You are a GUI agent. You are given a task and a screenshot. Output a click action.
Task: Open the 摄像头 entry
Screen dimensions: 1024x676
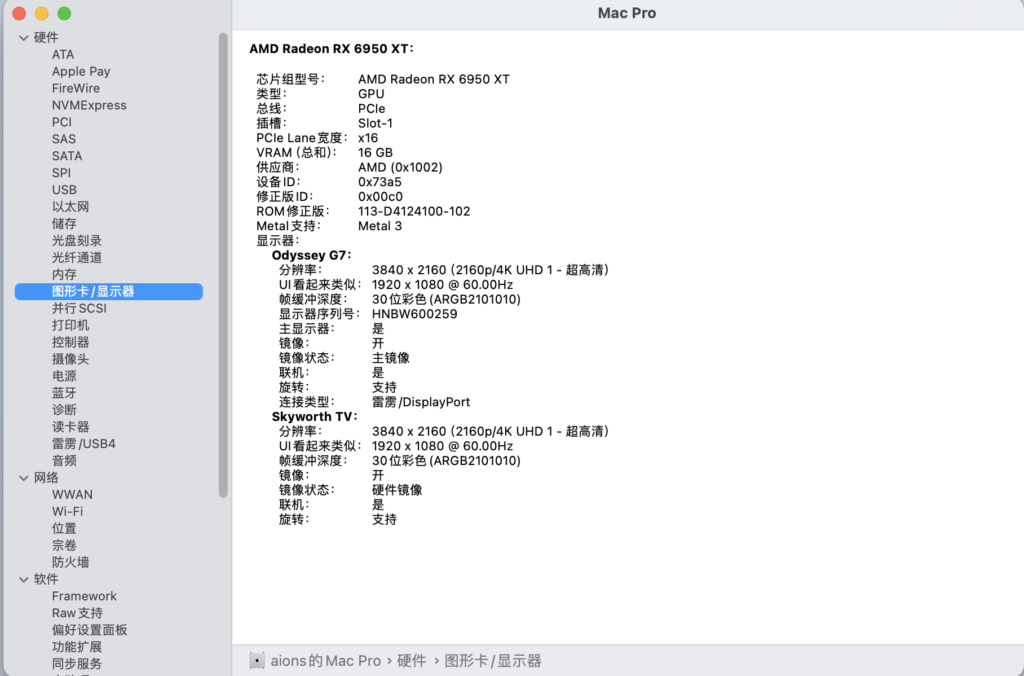click(x=71, y=359)
